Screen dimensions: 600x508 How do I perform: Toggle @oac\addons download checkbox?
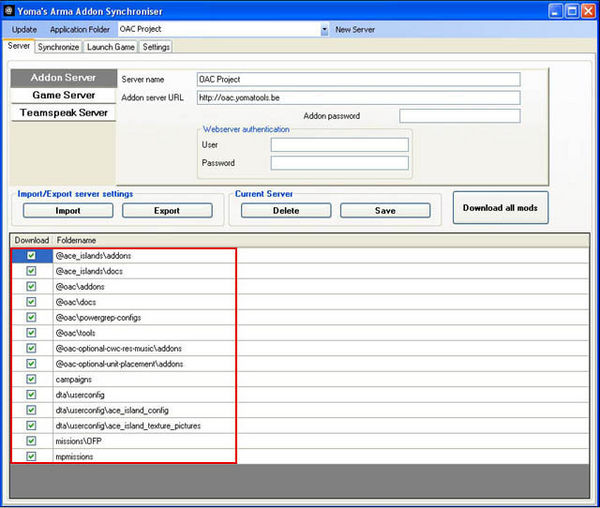coord(31,287)
